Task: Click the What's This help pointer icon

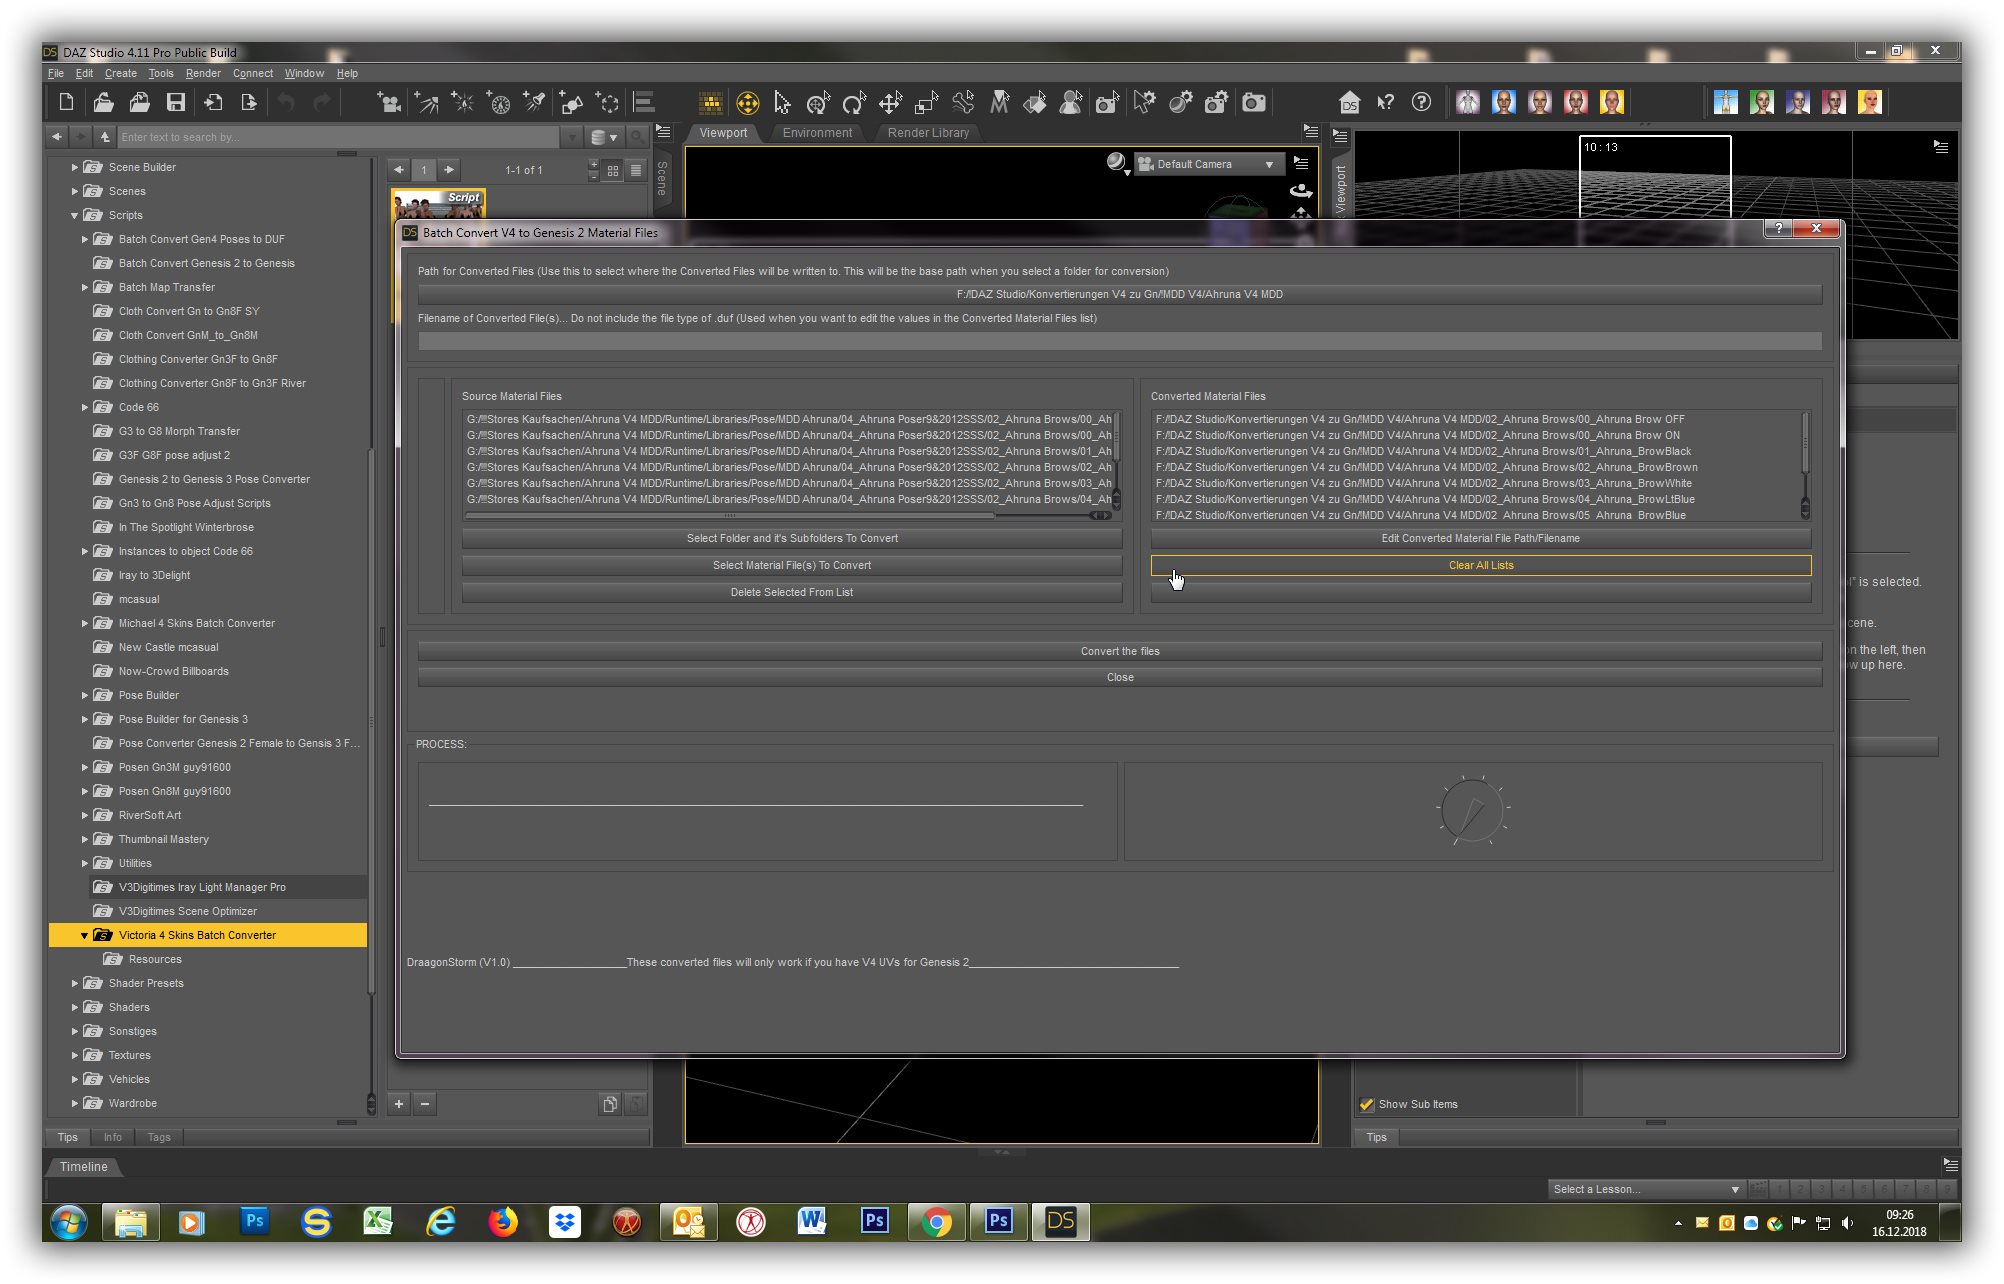Action: tap(1385, 102)
